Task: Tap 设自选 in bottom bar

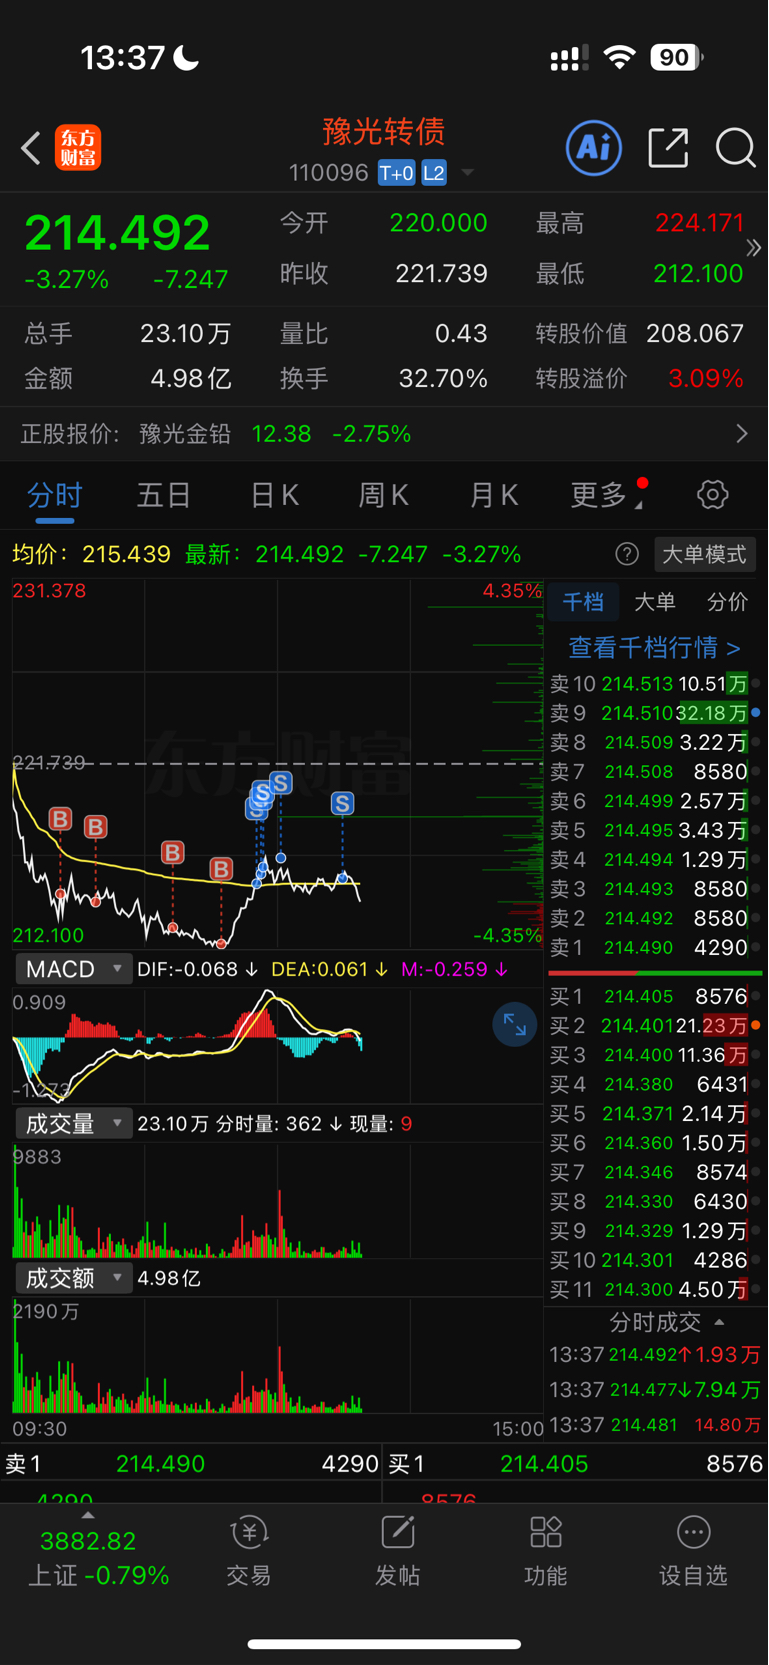Action: (x=693, y=1551)
